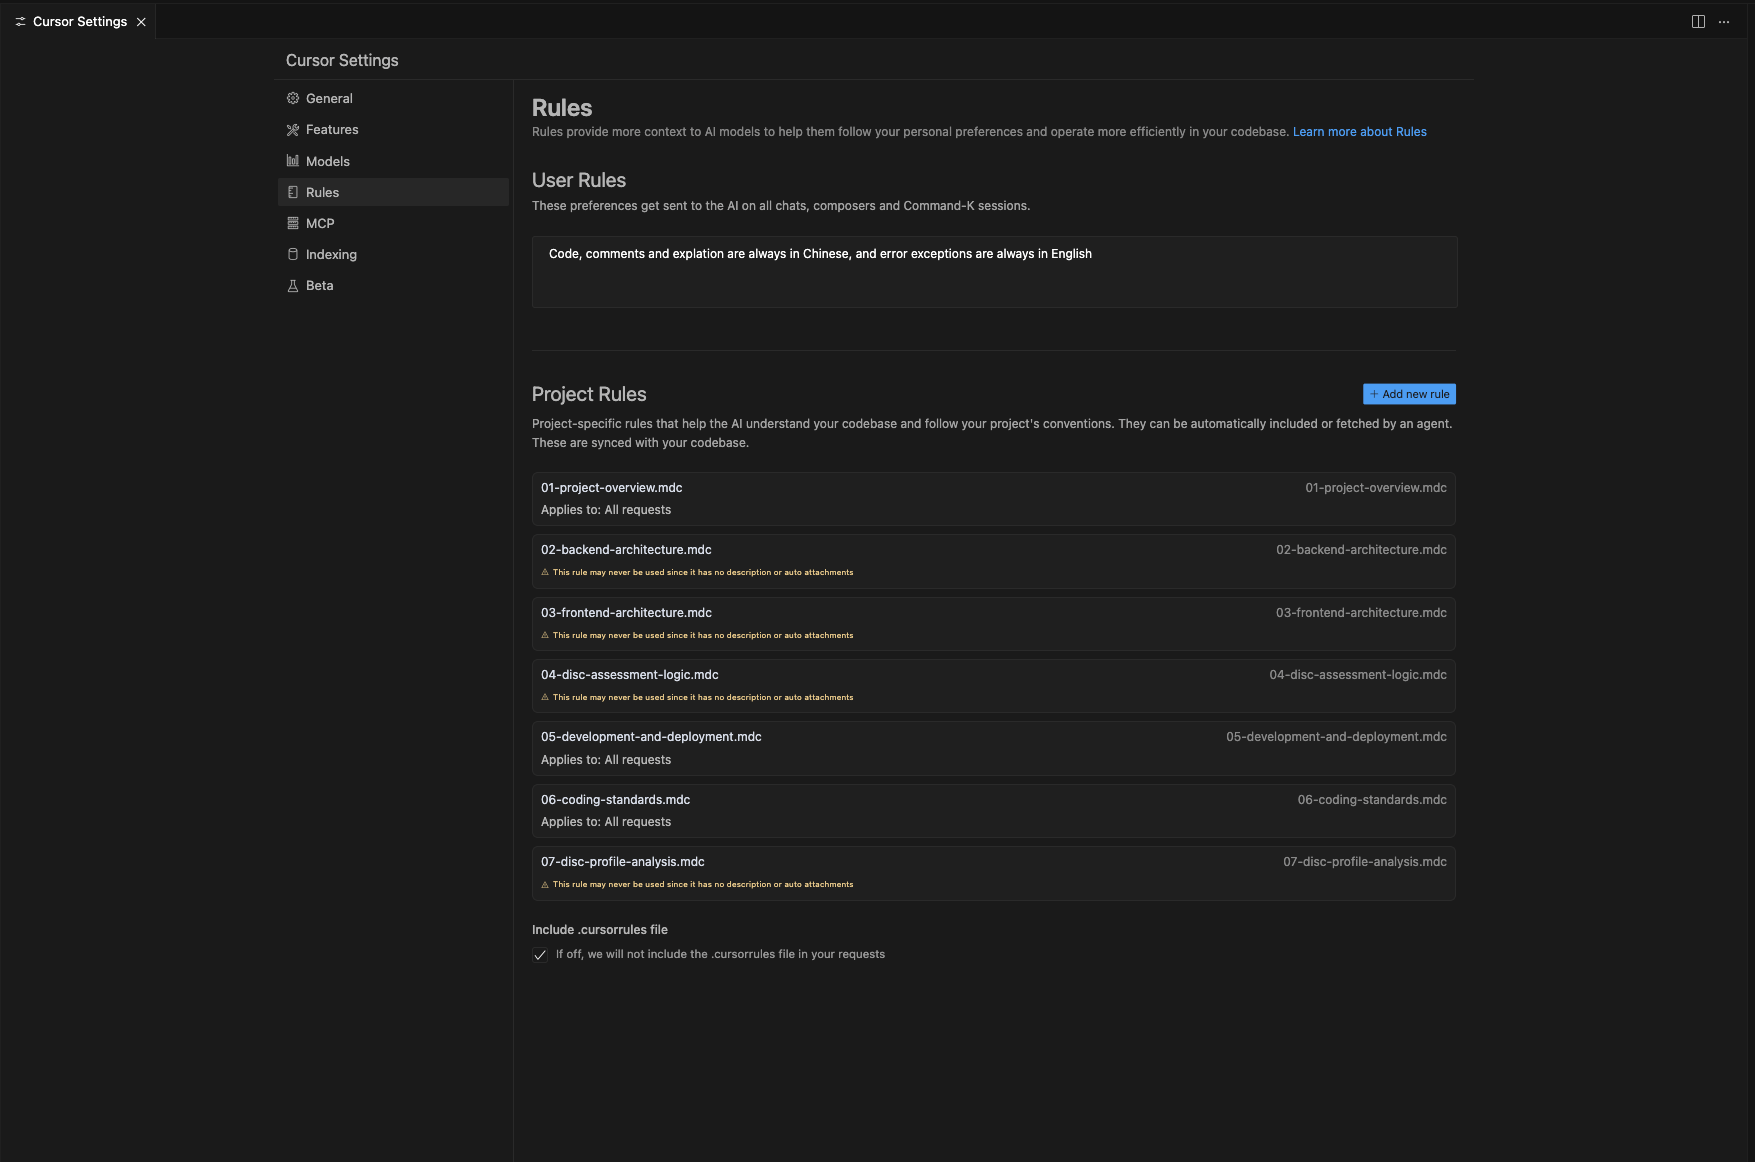Click warning icon on 03-frontend-architecture rule

point(545,636)
